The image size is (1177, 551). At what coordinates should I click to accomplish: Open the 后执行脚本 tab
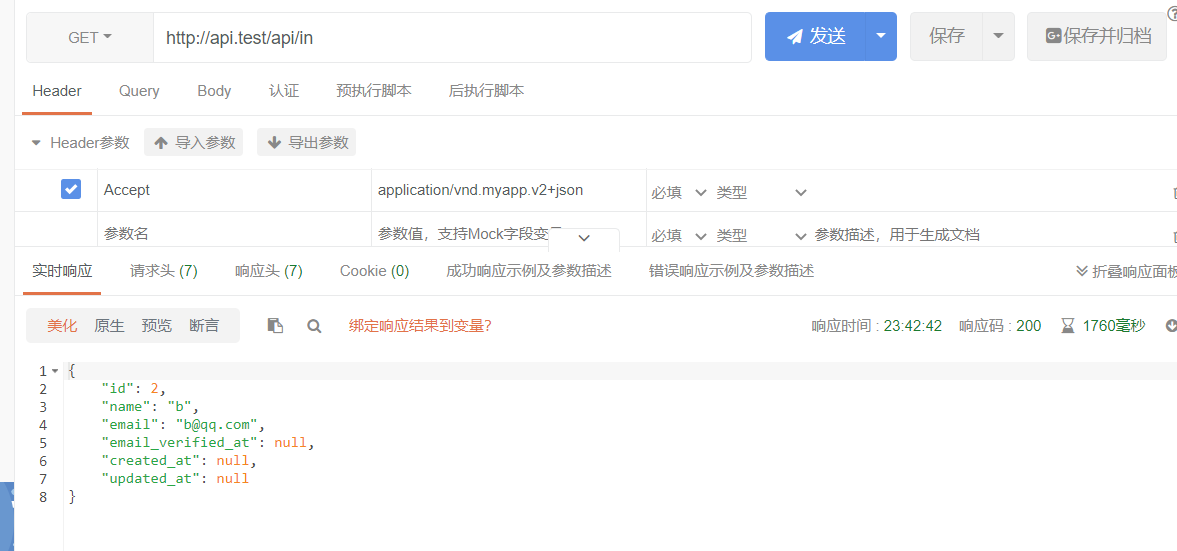486,91
